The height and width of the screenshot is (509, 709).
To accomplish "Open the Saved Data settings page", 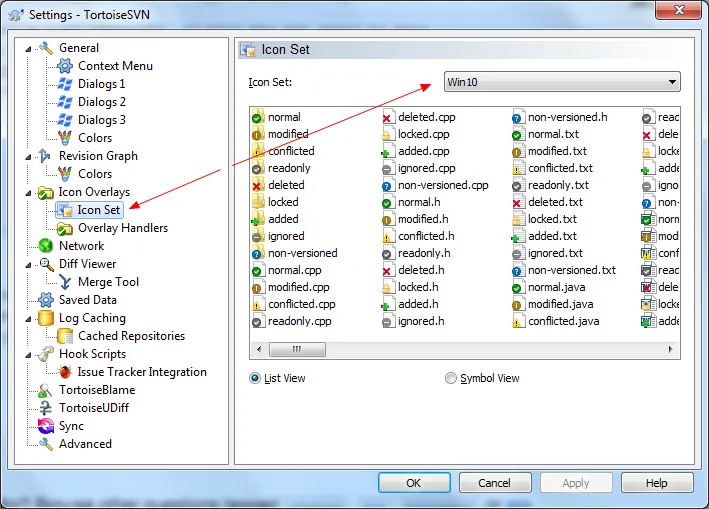I will [x=88, y=300].
